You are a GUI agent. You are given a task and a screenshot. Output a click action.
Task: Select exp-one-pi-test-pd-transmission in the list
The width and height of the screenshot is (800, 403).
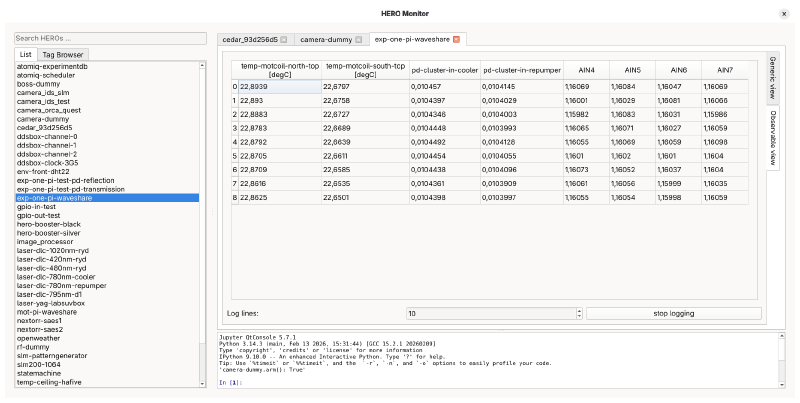(107, 189)
